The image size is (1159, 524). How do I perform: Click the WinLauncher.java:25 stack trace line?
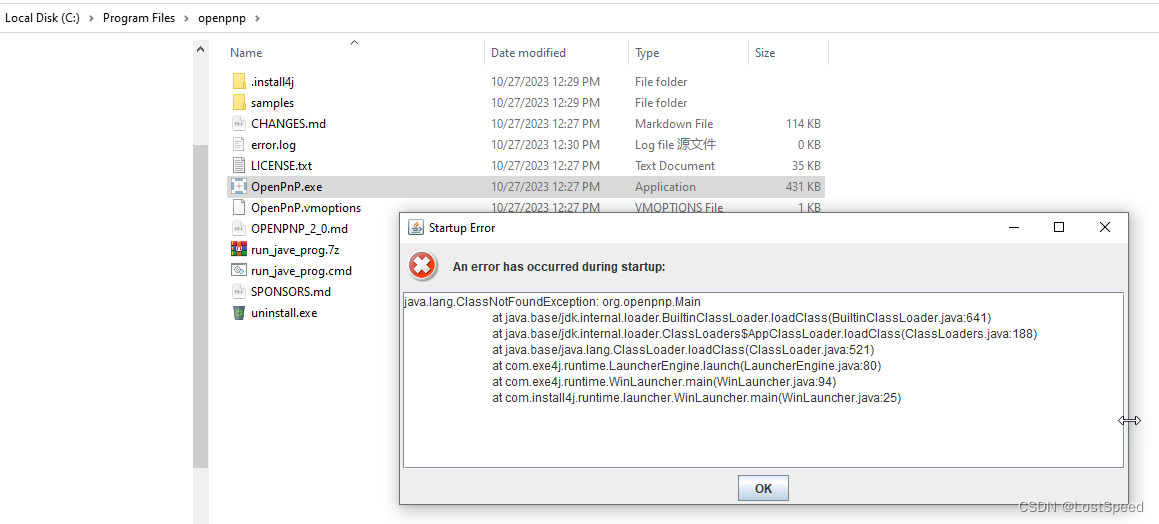coord(696,398)
